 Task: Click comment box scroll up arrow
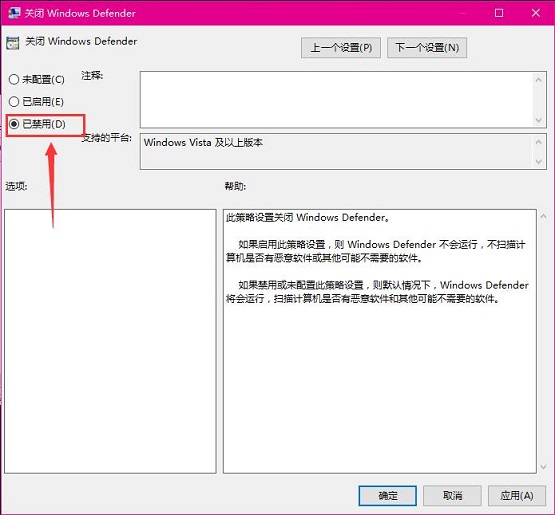[538, 80]
